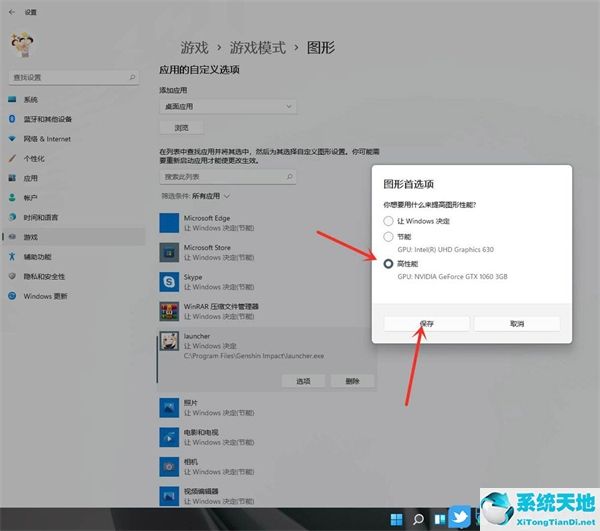Click GPU: NVIDIA GeForce GTX 1060 3GB text
The width and height of the screenshot is (600, 531).
point(452,277)
